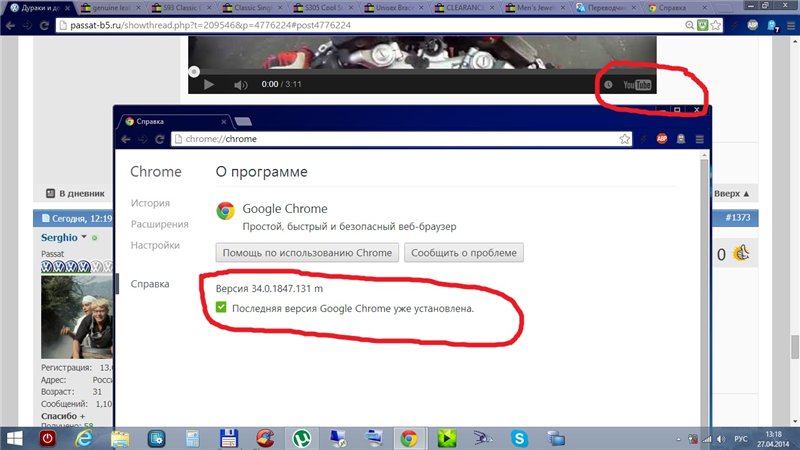Screen dimensions: 800x450
Task: Click the video progress bar scrubber
Action: [x=194, y=70]
